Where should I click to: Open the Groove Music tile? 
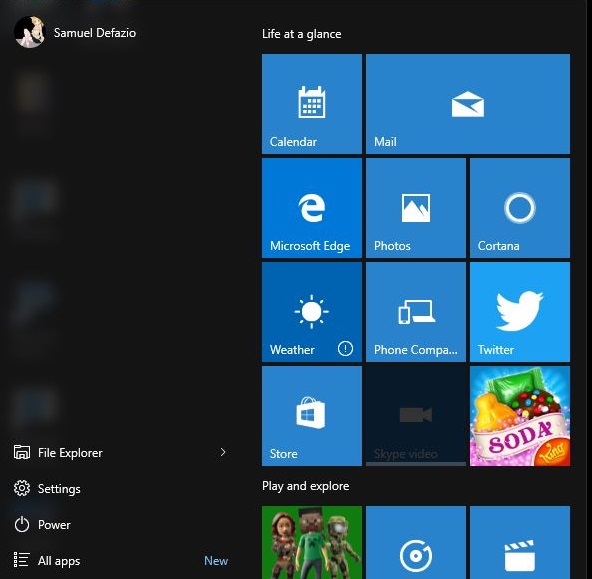coord(416,542)
